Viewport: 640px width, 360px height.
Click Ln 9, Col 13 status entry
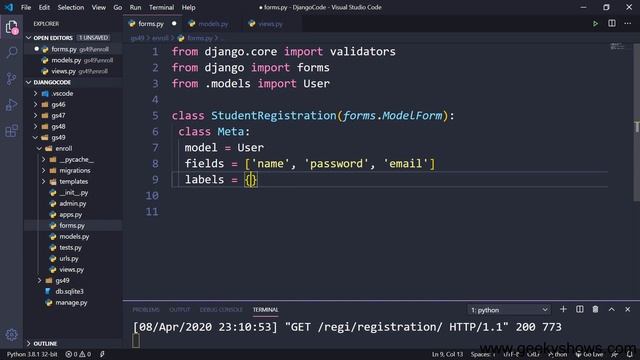pyautogui.click(x=447, y=354)
